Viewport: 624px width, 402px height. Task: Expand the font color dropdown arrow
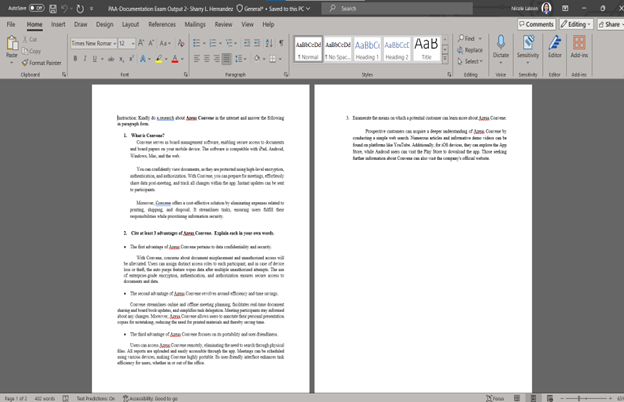coord(182,59)
